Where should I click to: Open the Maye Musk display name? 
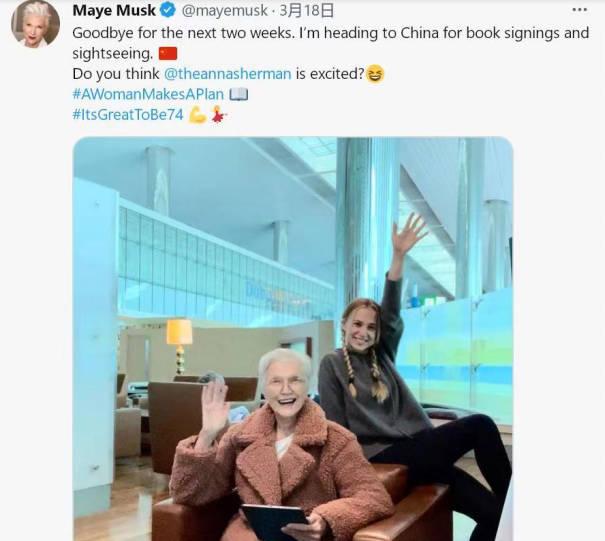click(x=114, y=10)
